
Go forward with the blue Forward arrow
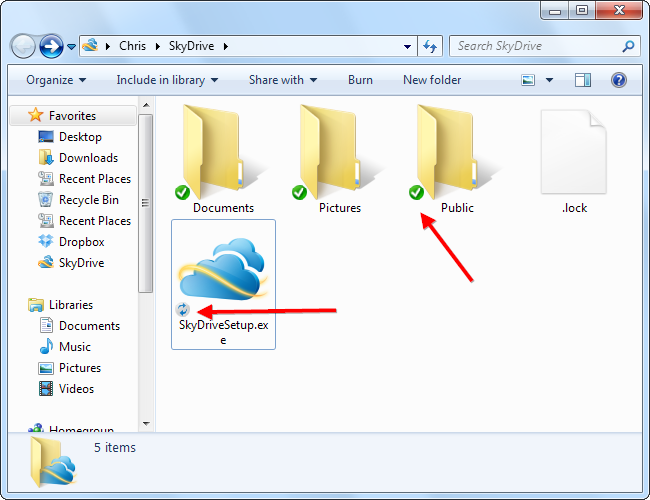click(x=51, y=46)
